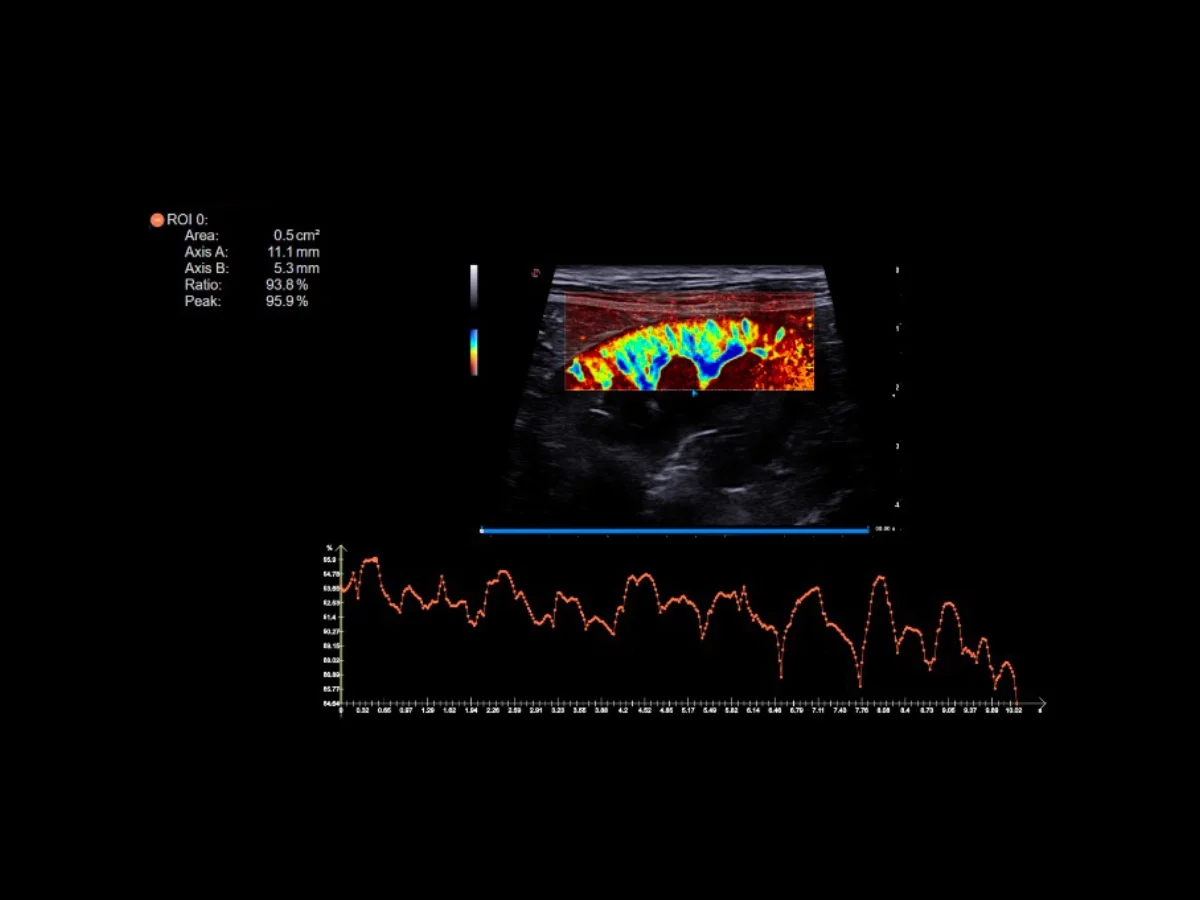Click the colored elastography map in the scan
This screenshot has height=900, width=1200.
point(690,342)
